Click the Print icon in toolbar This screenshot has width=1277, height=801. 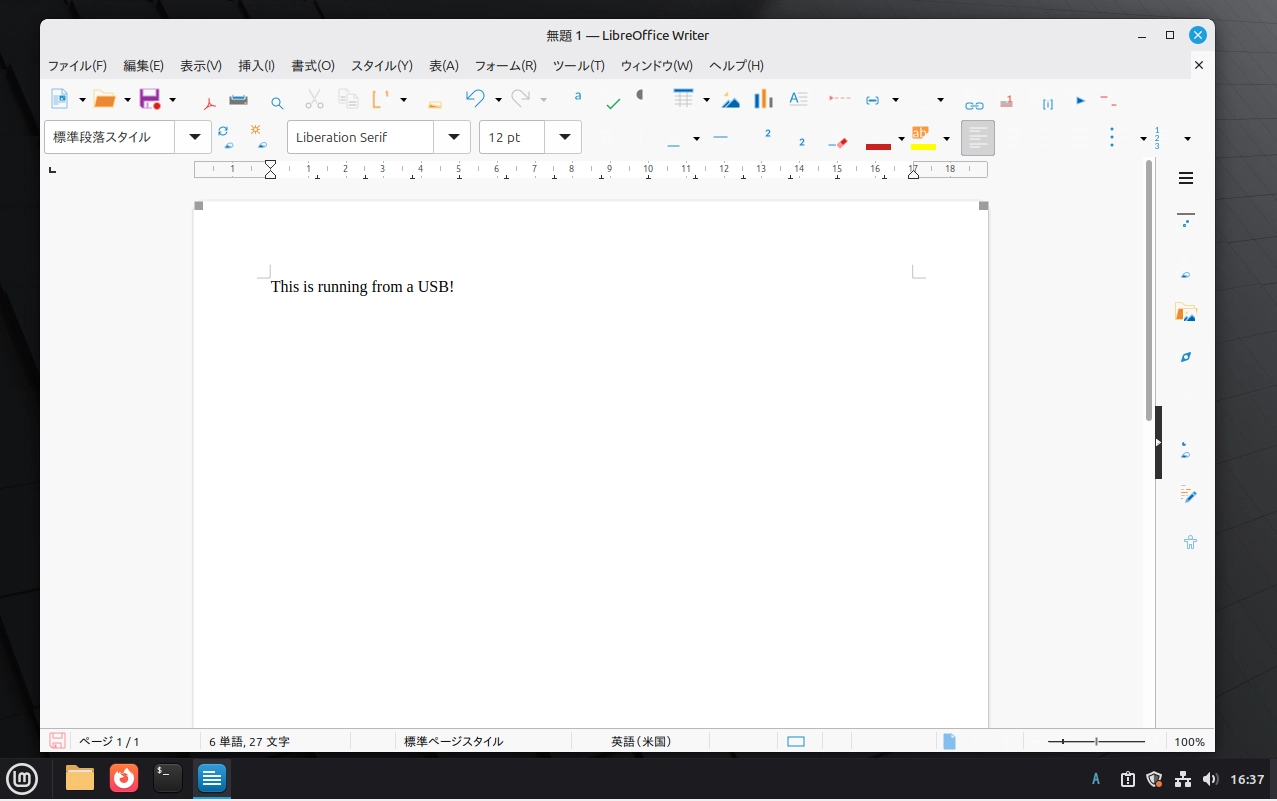(238, 100)
